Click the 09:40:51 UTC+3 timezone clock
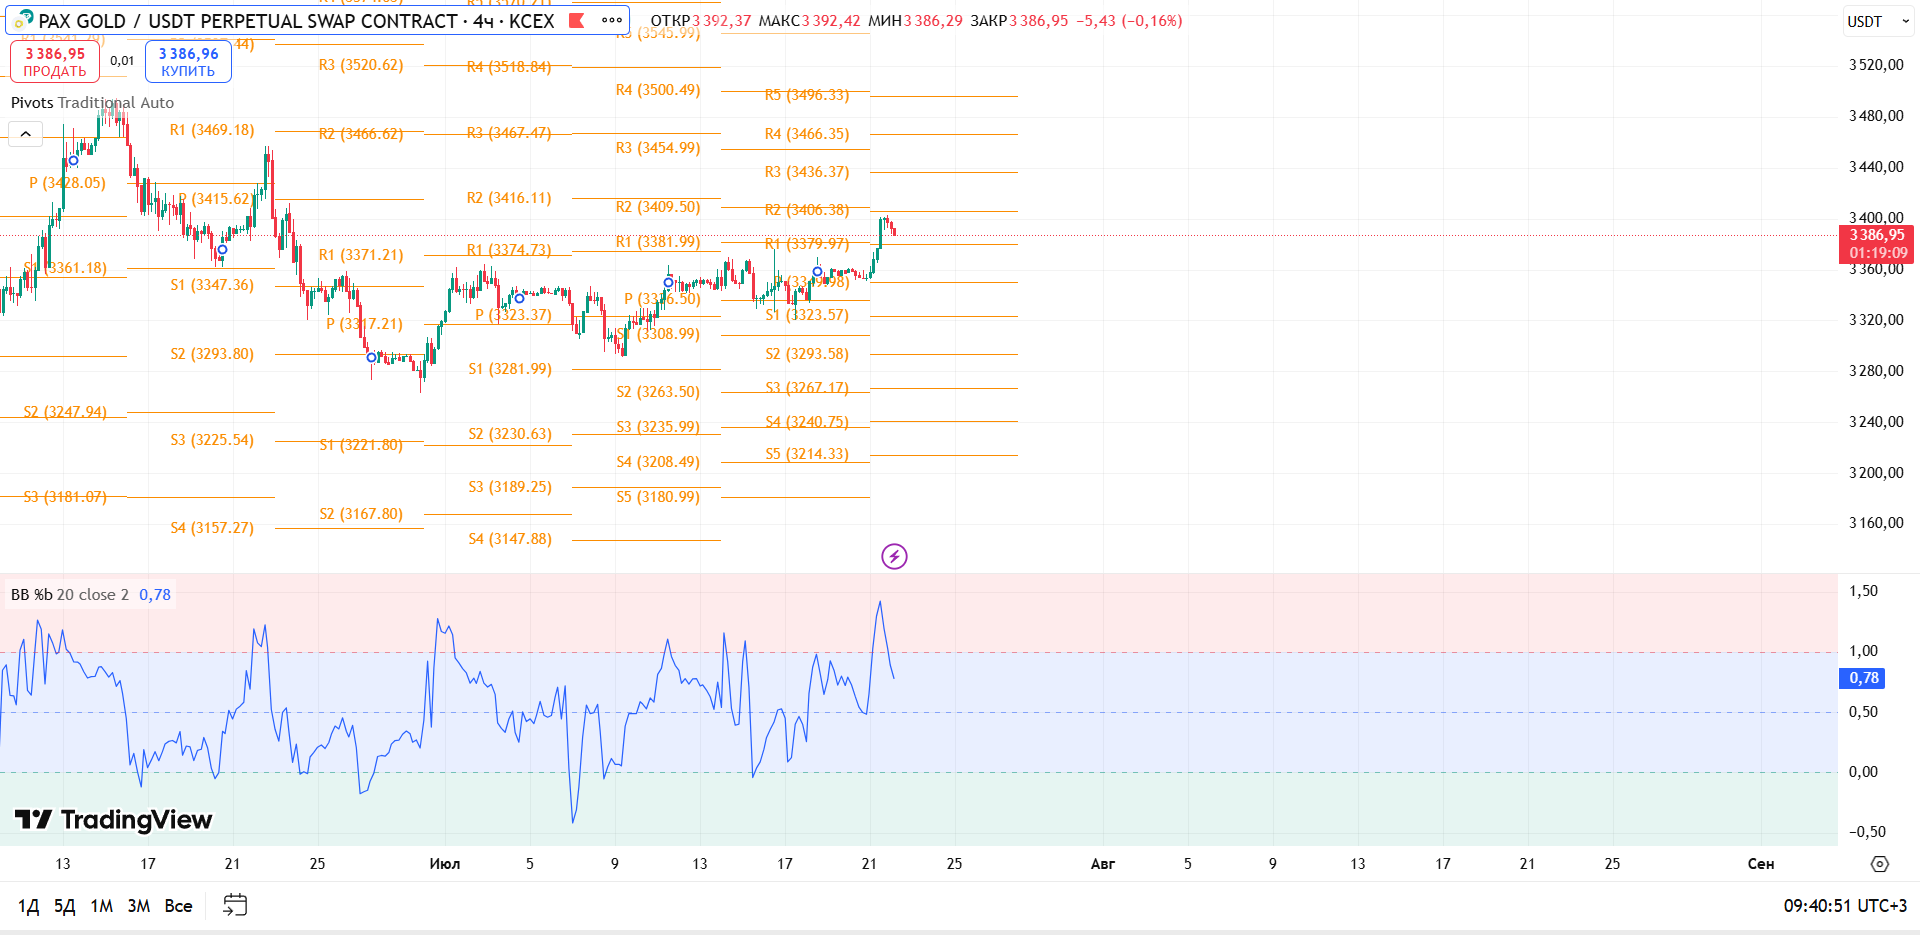1920x935 pixels. point(1845,906)
